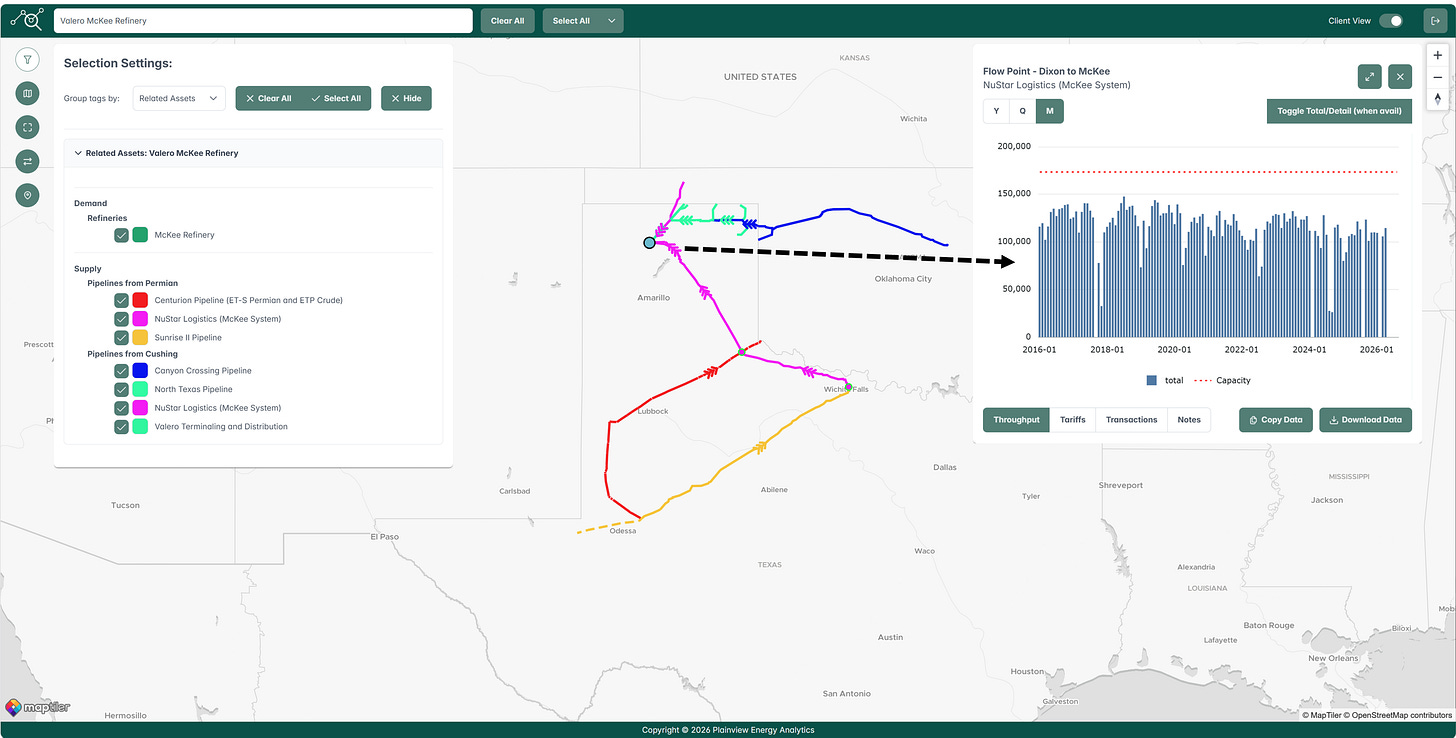Click the location pin sidebar icon
Screen dimensions: 1456x738
tap(27, 195)
